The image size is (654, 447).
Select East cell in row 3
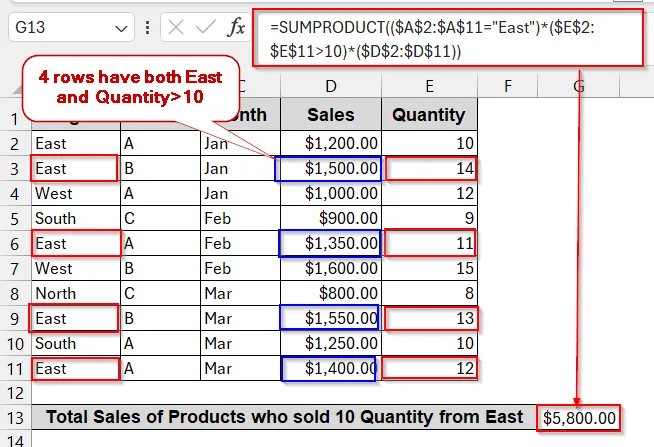pos(75,168)
